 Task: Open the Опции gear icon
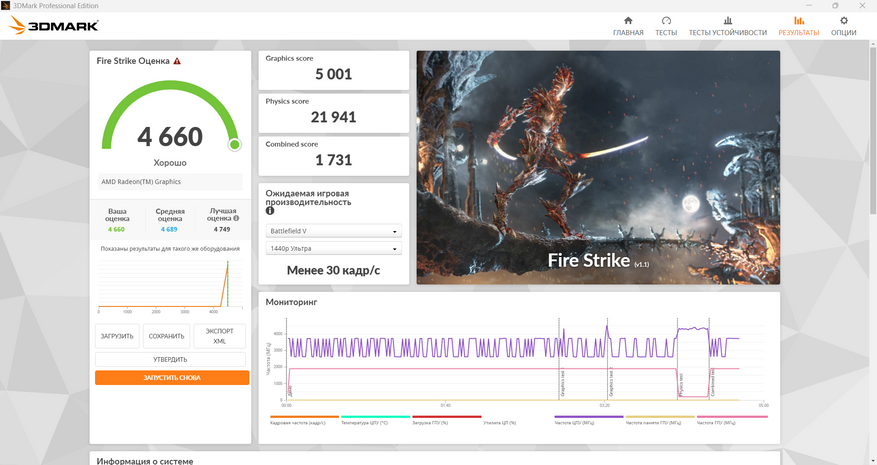click(843, 21)
